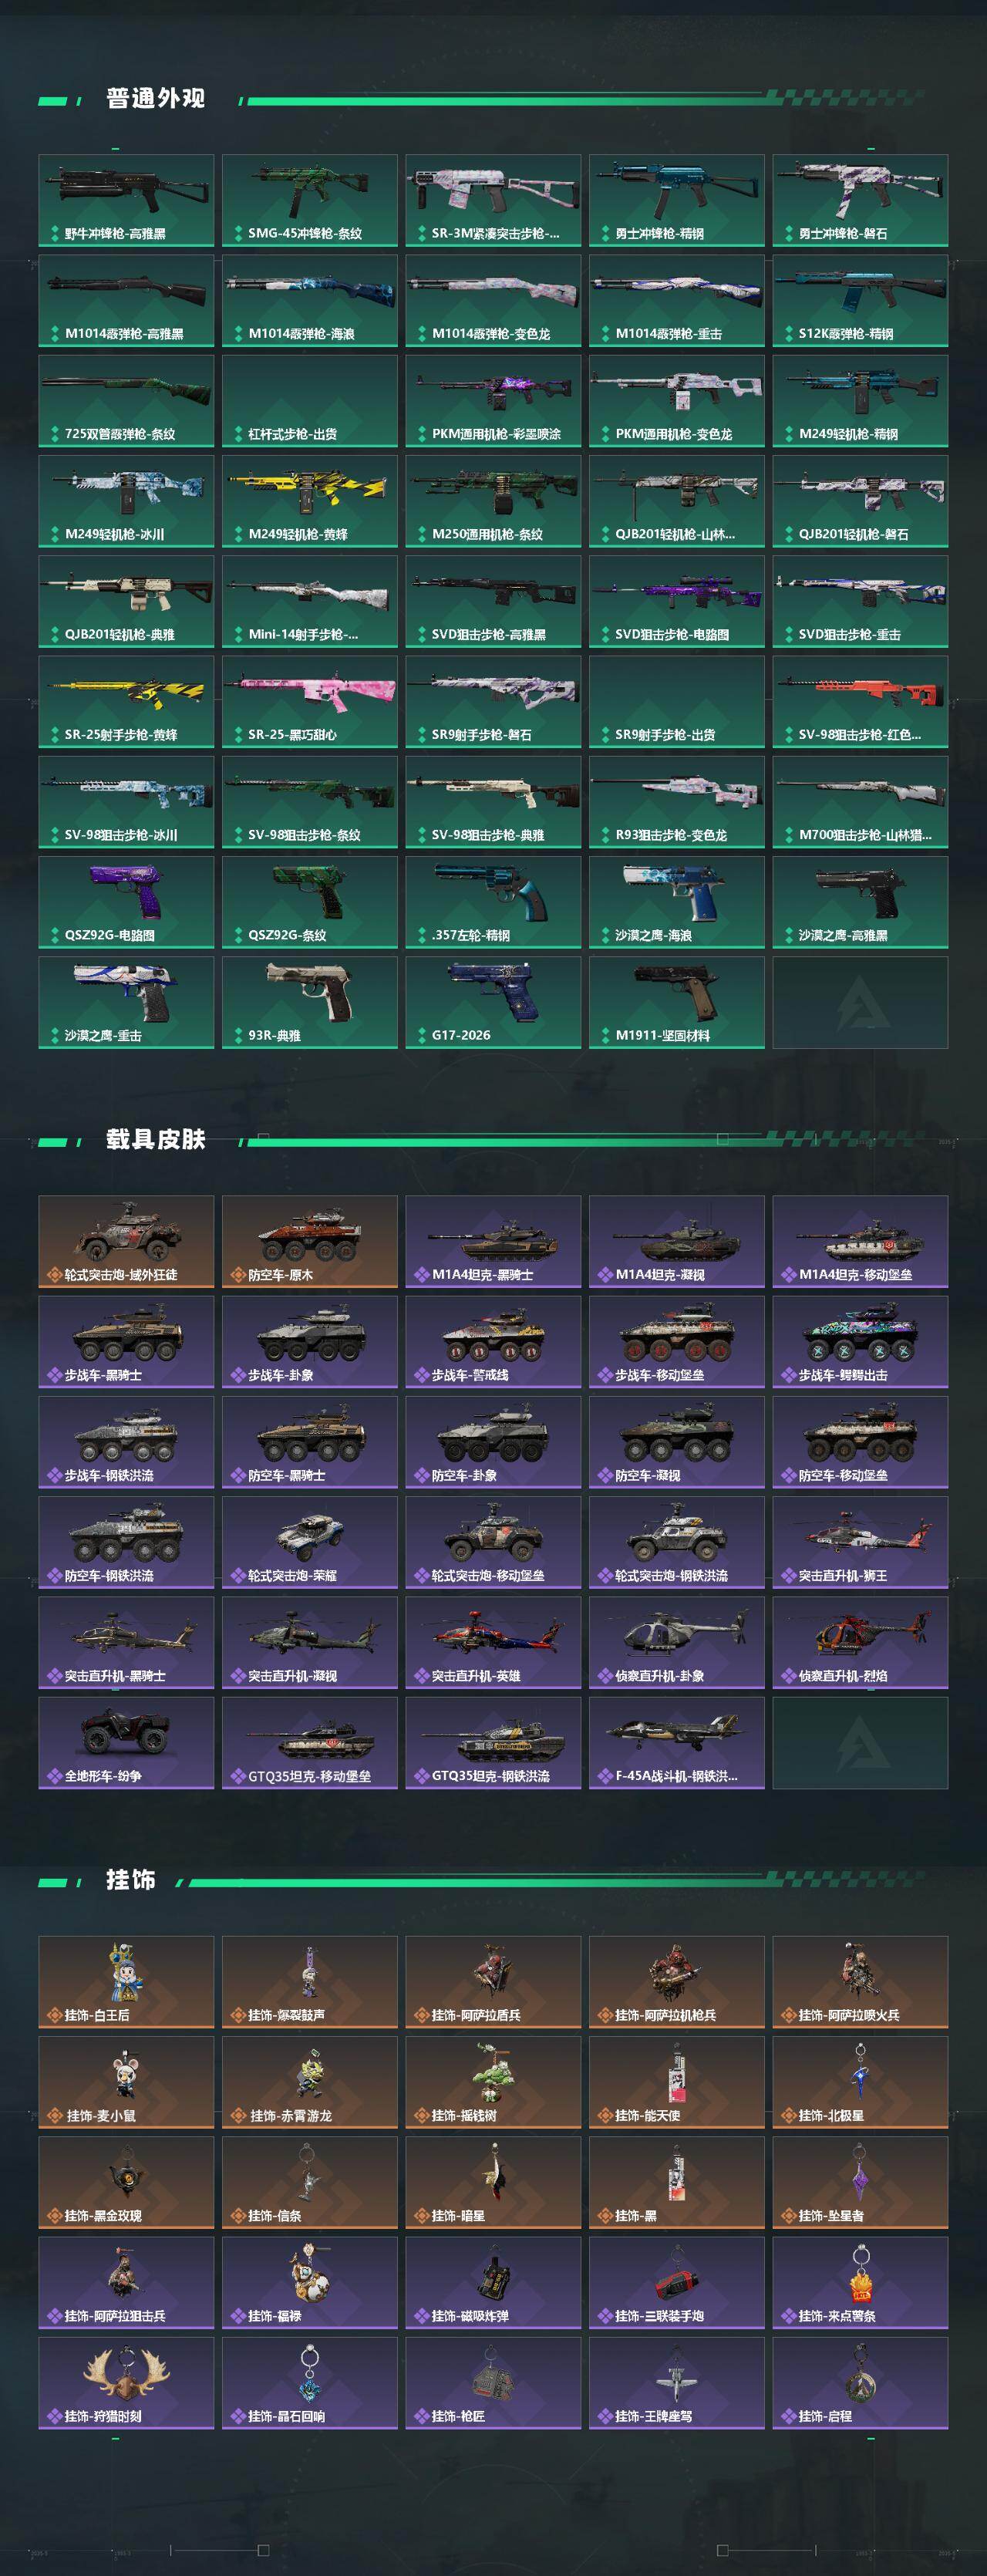Pick the 挂饰-摇钱树 charm

(x=493, y=2082)
